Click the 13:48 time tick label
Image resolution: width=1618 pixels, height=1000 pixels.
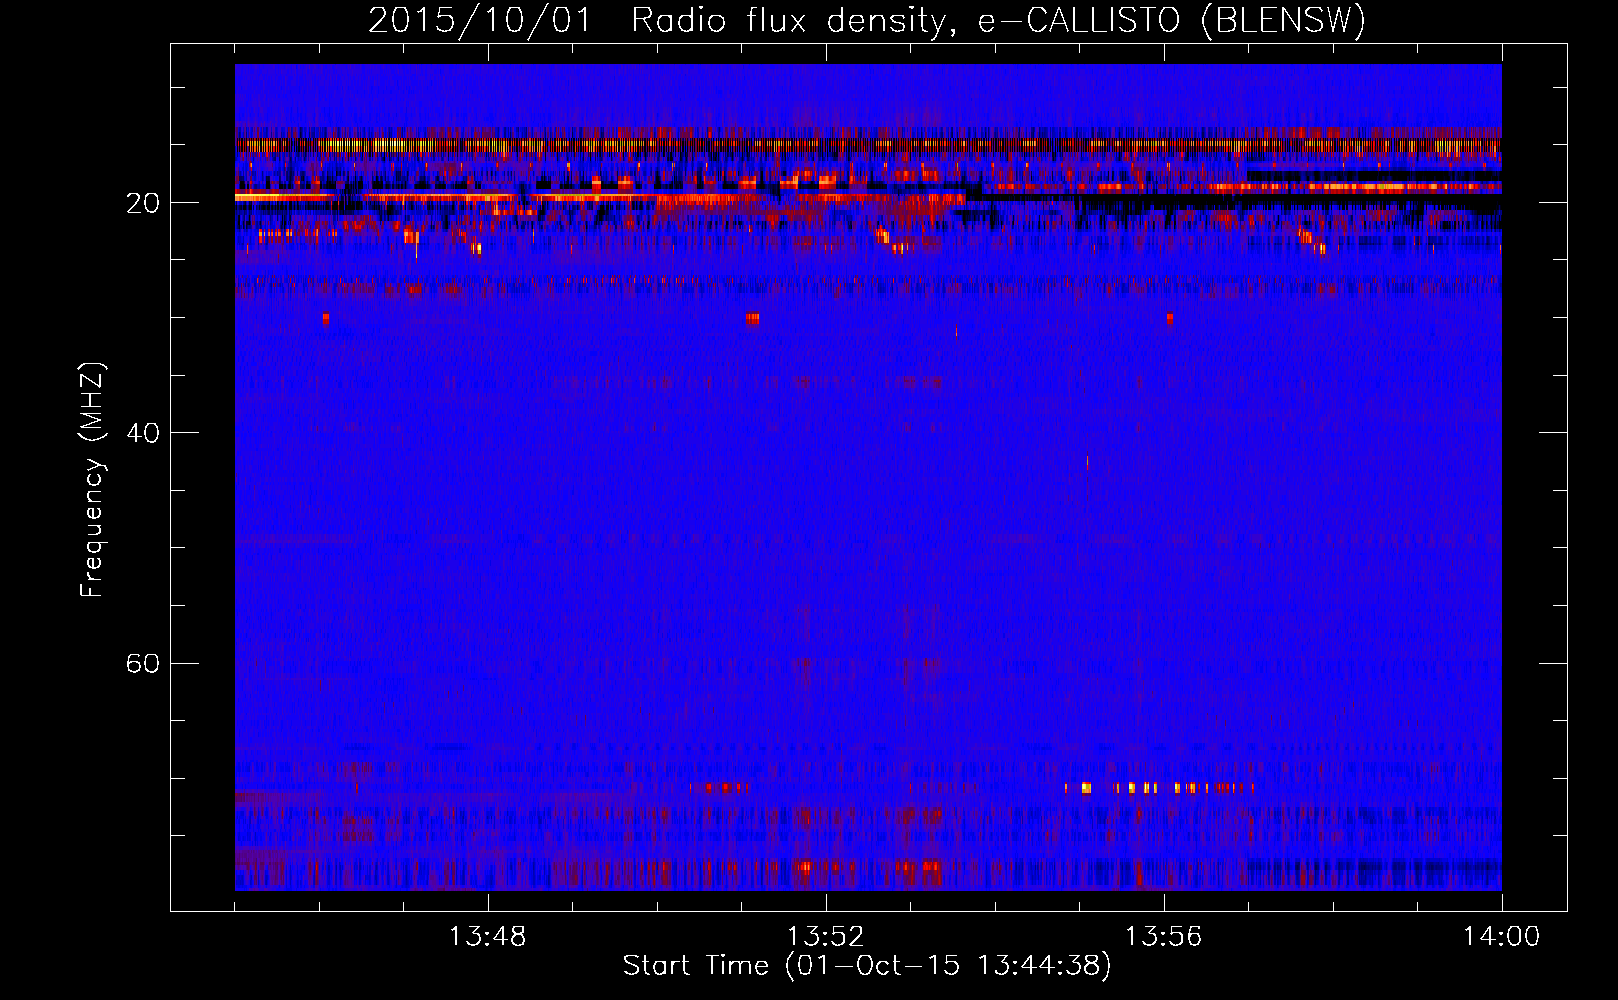[487, 937]
